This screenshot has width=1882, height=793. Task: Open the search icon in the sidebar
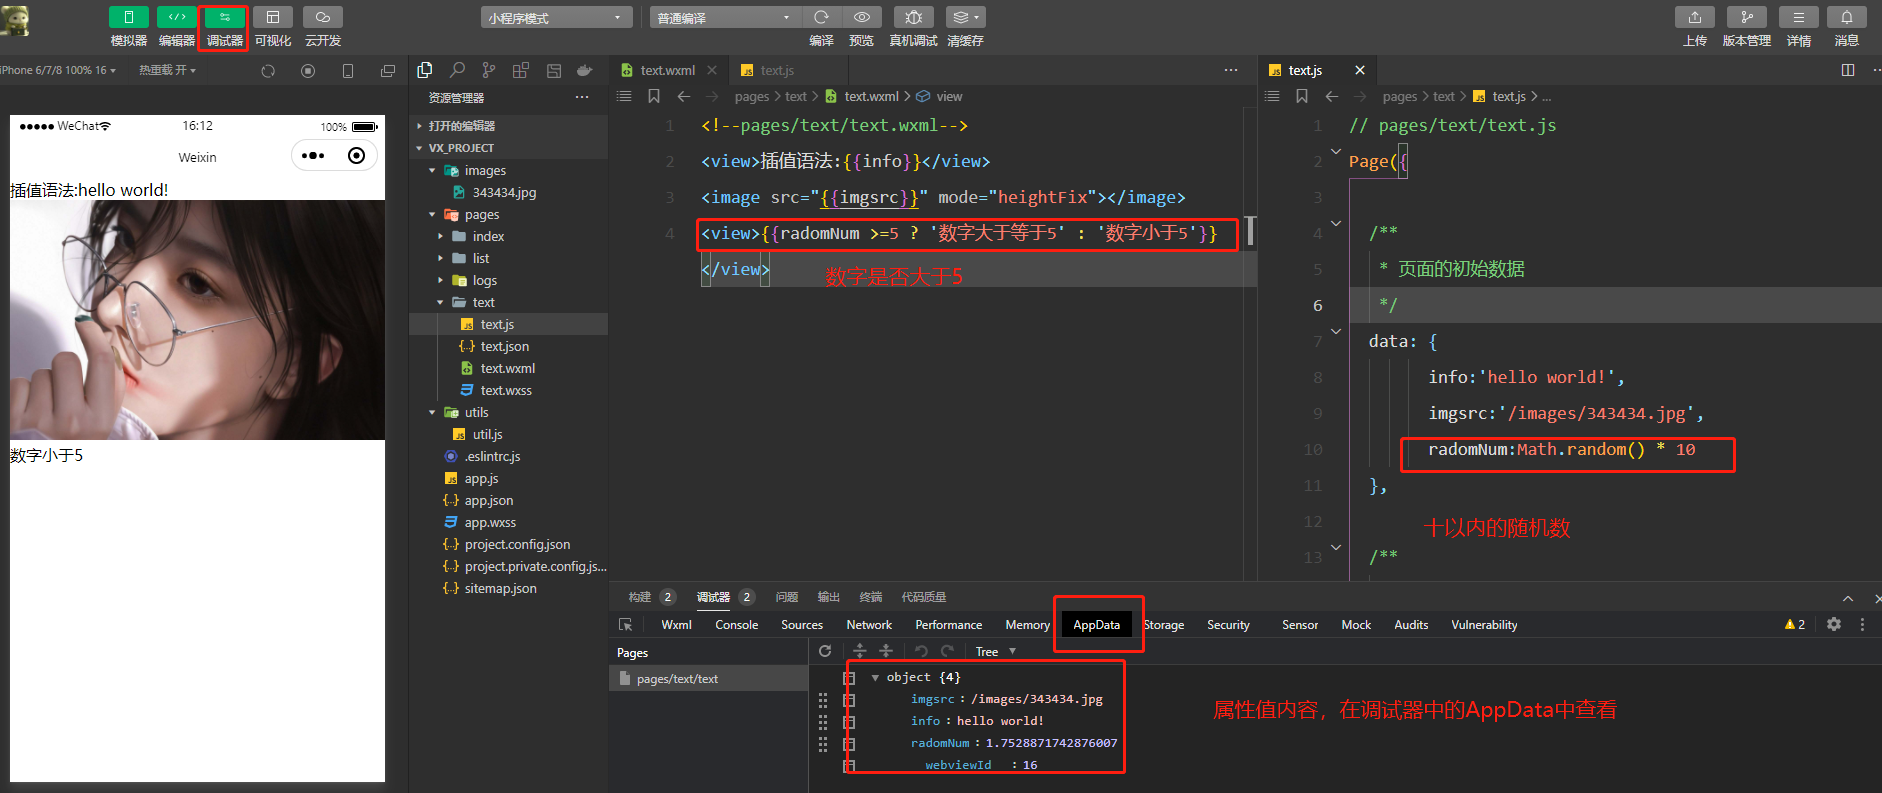coord(457,70)
